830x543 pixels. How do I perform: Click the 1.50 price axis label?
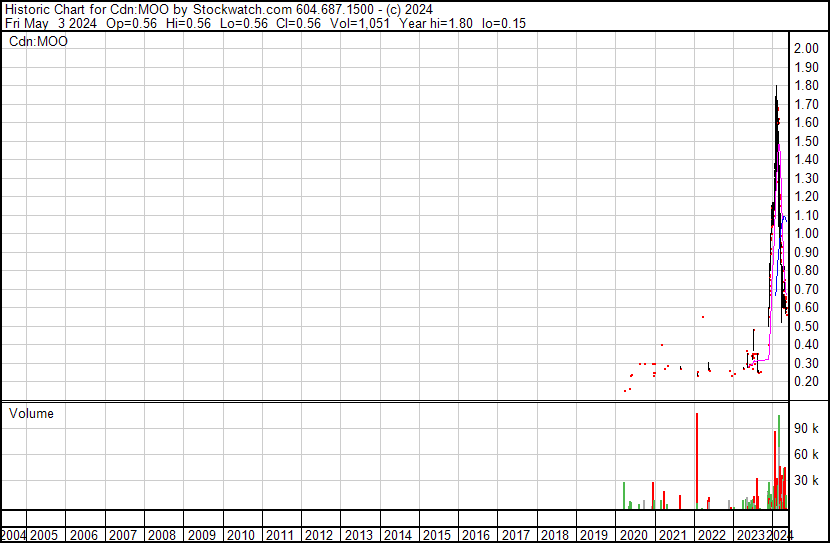(806, 141)
